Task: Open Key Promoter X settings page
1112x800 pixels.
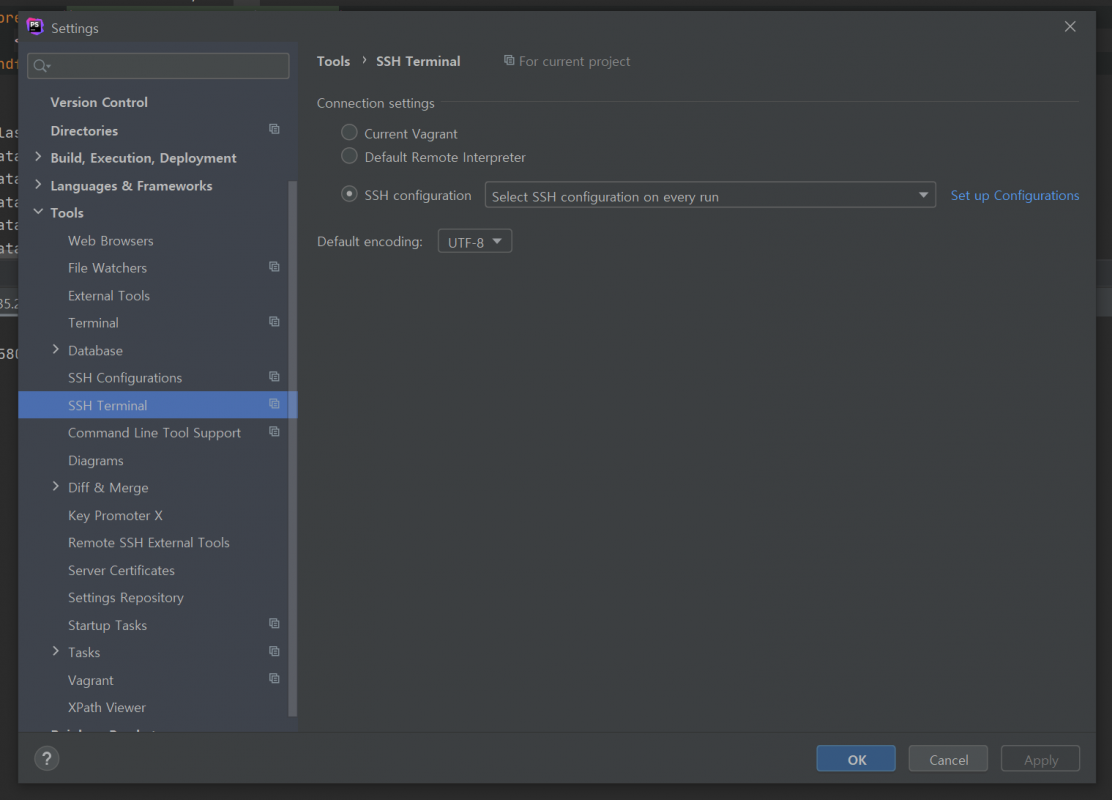Action: point(115,516)
